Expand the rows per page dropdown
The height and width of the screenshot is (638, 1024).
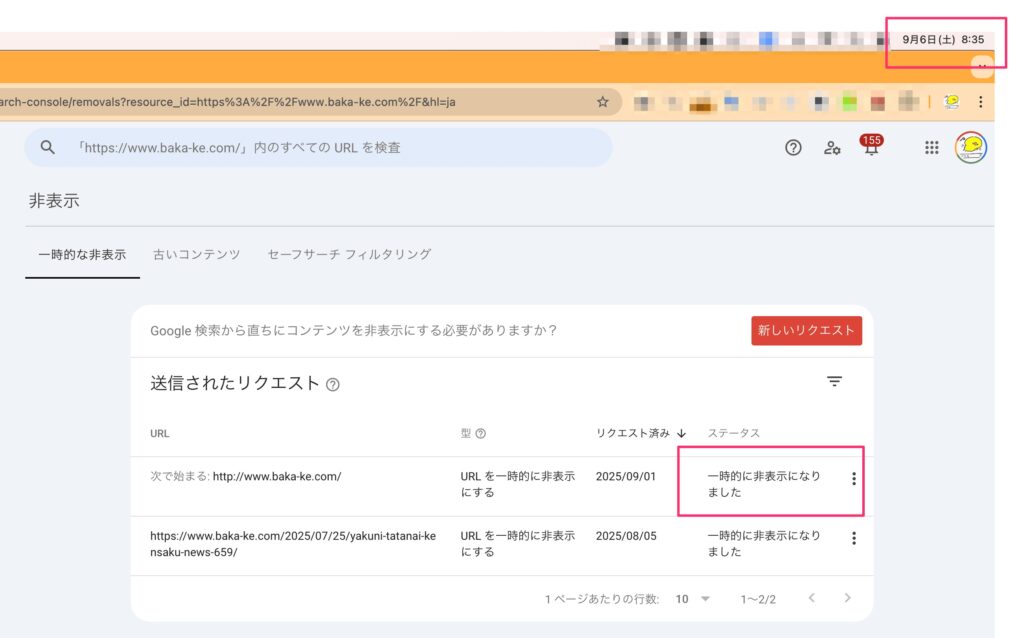pyautogui.click(x=693, y=599)
